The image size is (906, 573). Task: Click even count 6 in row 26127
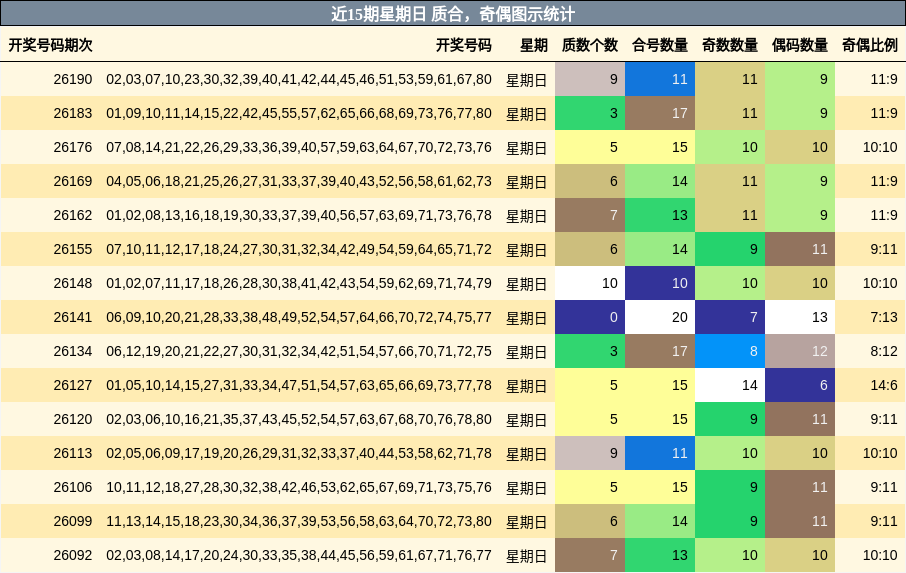[x=800, y=385]
